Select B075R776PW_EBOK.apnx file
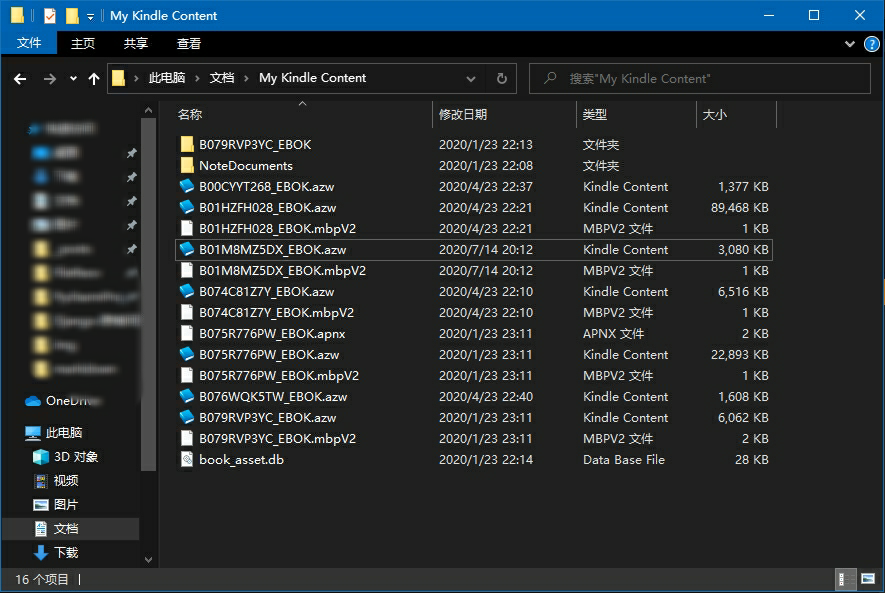Image resolution: width=885 pixels, height=593 pixels. coord(271,334)
